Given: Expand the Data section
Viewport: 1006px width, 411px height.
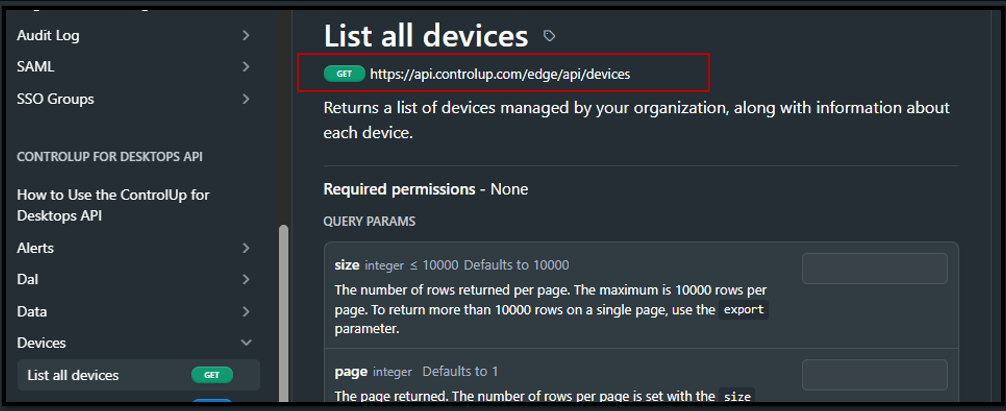Looking at the screenshot, I should pos(246,312).
